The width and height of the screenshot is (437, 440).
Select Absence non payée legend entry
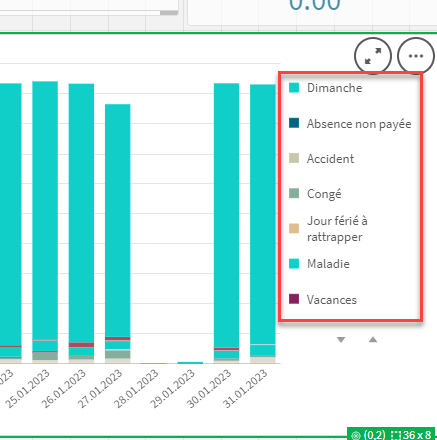(x=350, y=124)
